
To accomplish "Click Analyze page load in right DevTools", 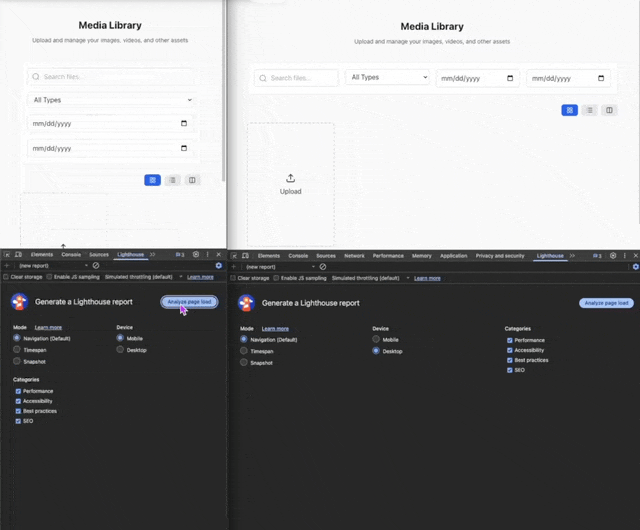I will (606, 303).
